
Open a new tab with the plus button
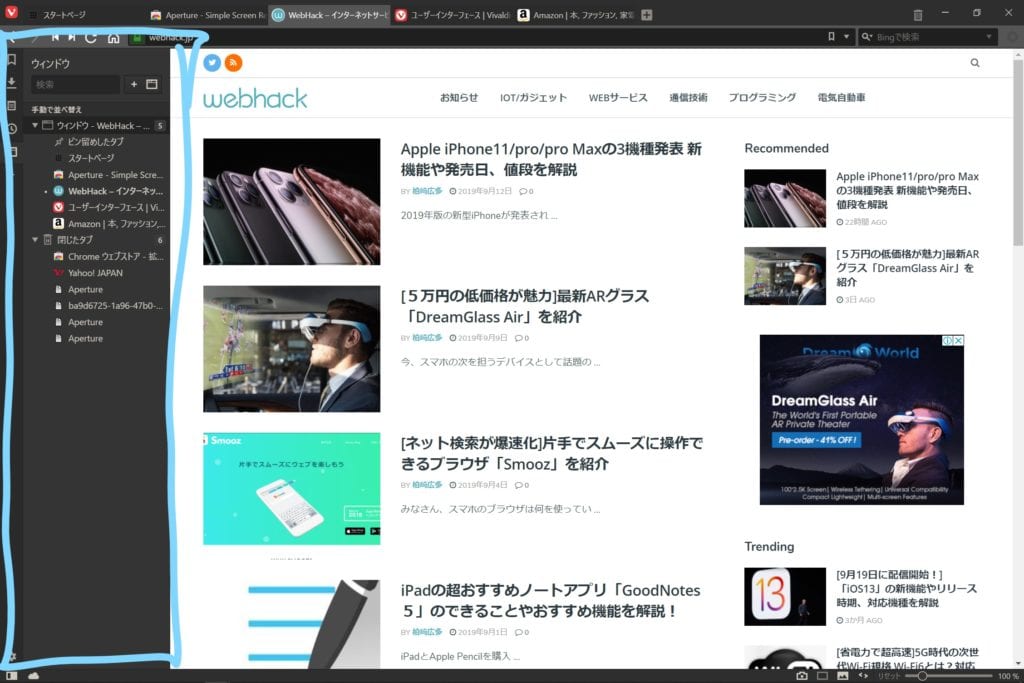click(x=647, y=14)
